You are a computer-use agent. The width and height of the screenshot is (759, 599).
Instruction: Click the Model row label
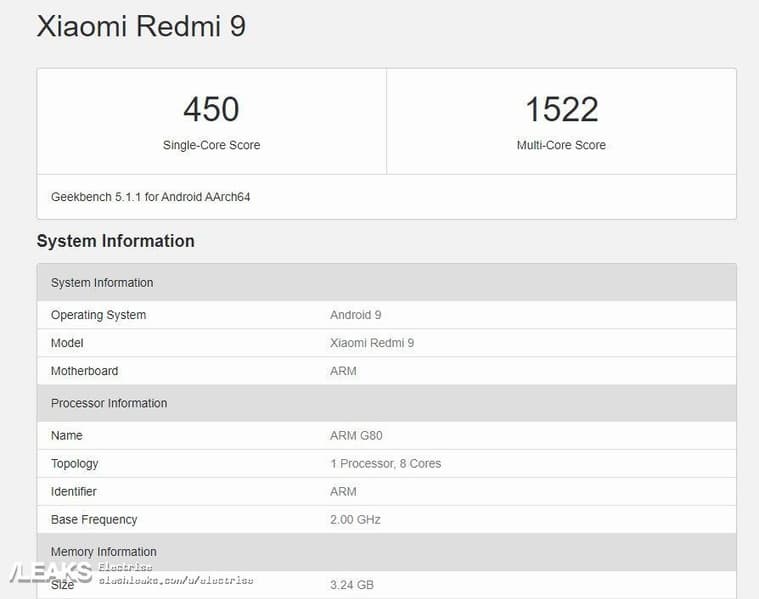point(67,343)
